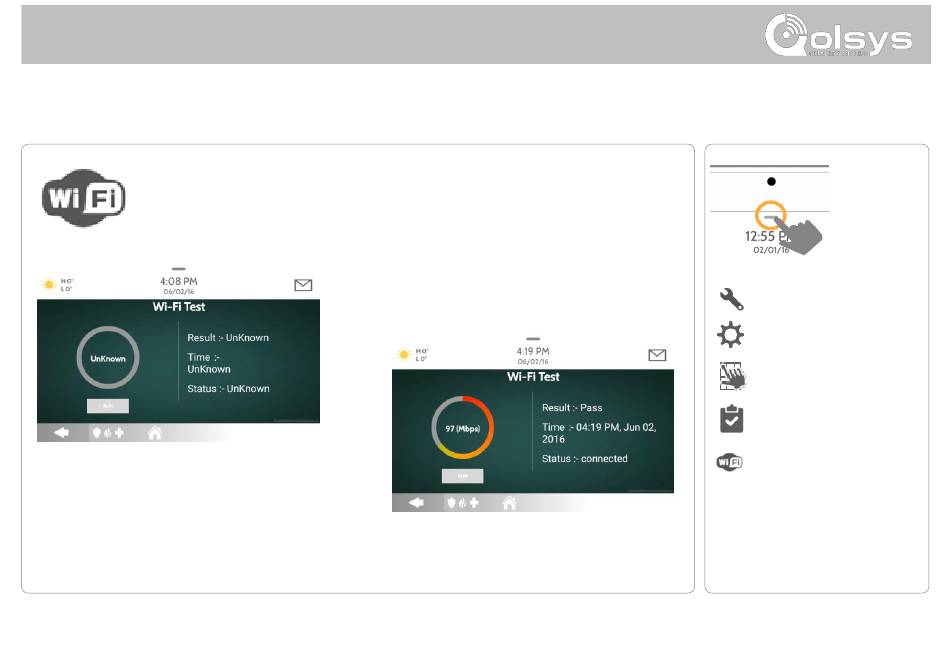950x647 pixels.
Task: Click the UnKnown circular speed gauge
Action: click(108, 358)
